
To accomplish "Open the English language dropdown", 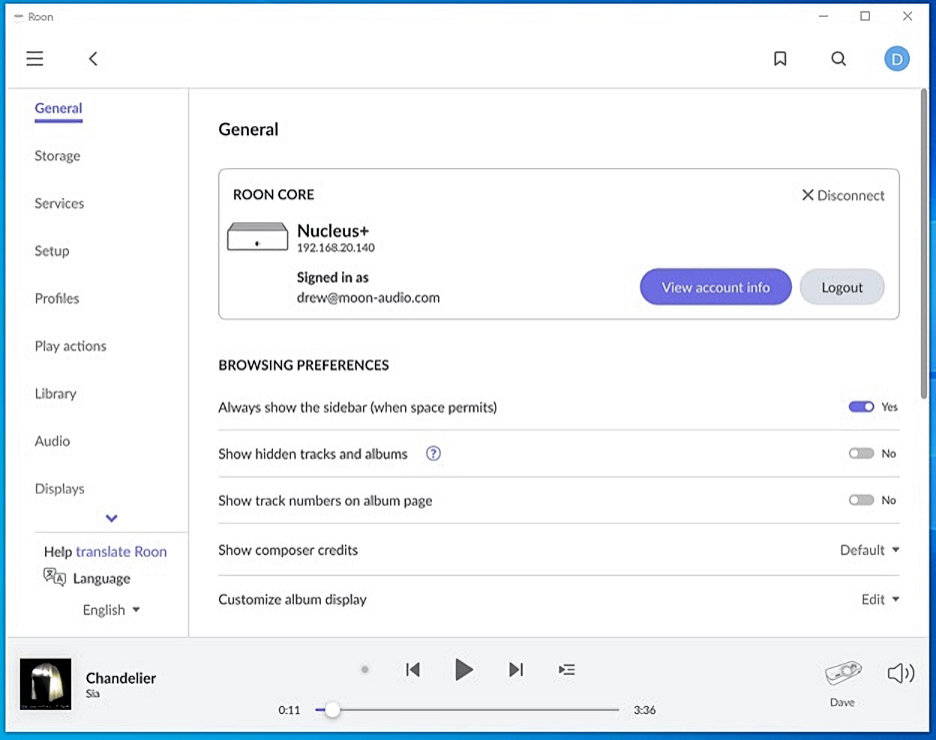I will [x=111, y=609].
